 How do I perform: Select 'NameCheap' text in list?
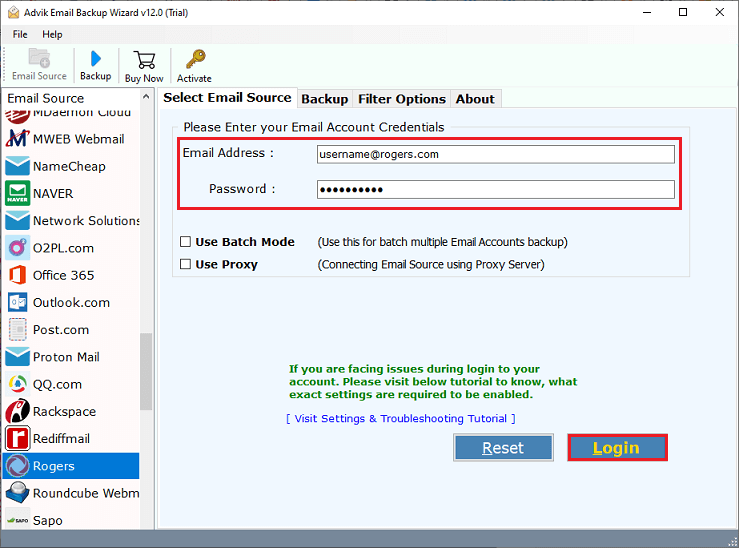(69, 166)
